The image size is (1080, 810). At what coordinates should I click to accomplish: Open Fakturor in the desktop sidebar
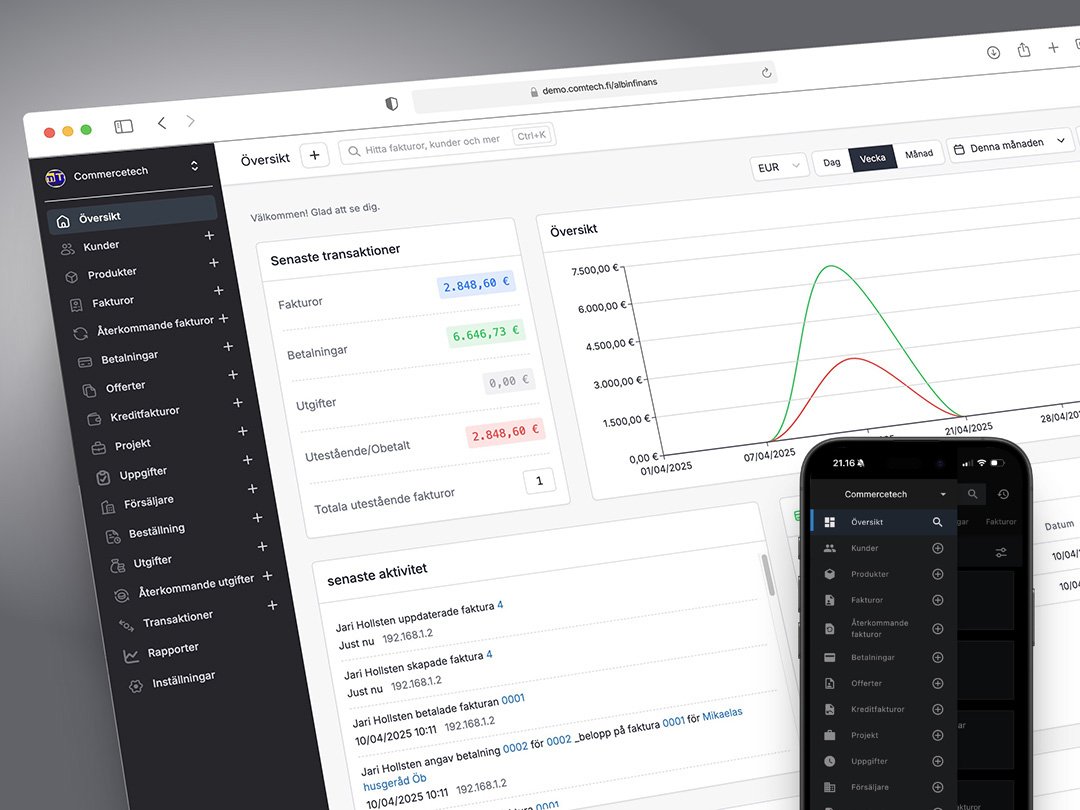113,302
